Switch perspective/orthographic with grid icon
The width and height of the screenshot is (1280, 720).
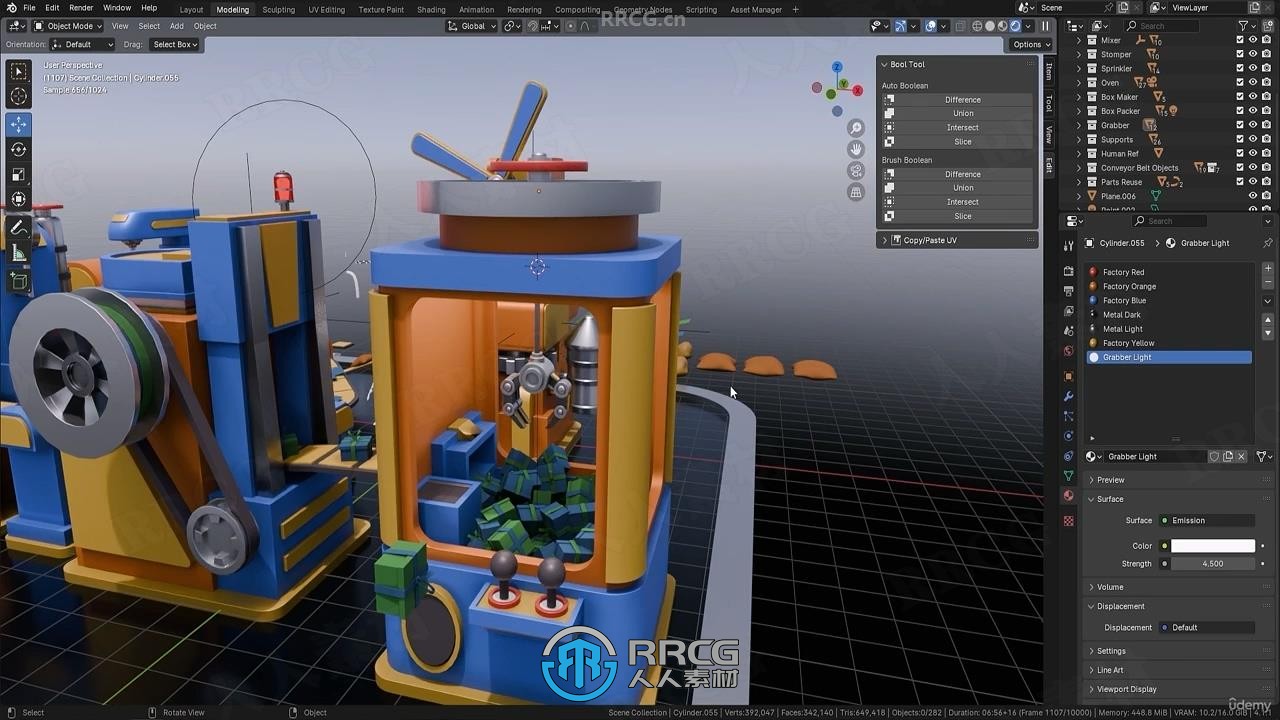click(x=856, y=192)
